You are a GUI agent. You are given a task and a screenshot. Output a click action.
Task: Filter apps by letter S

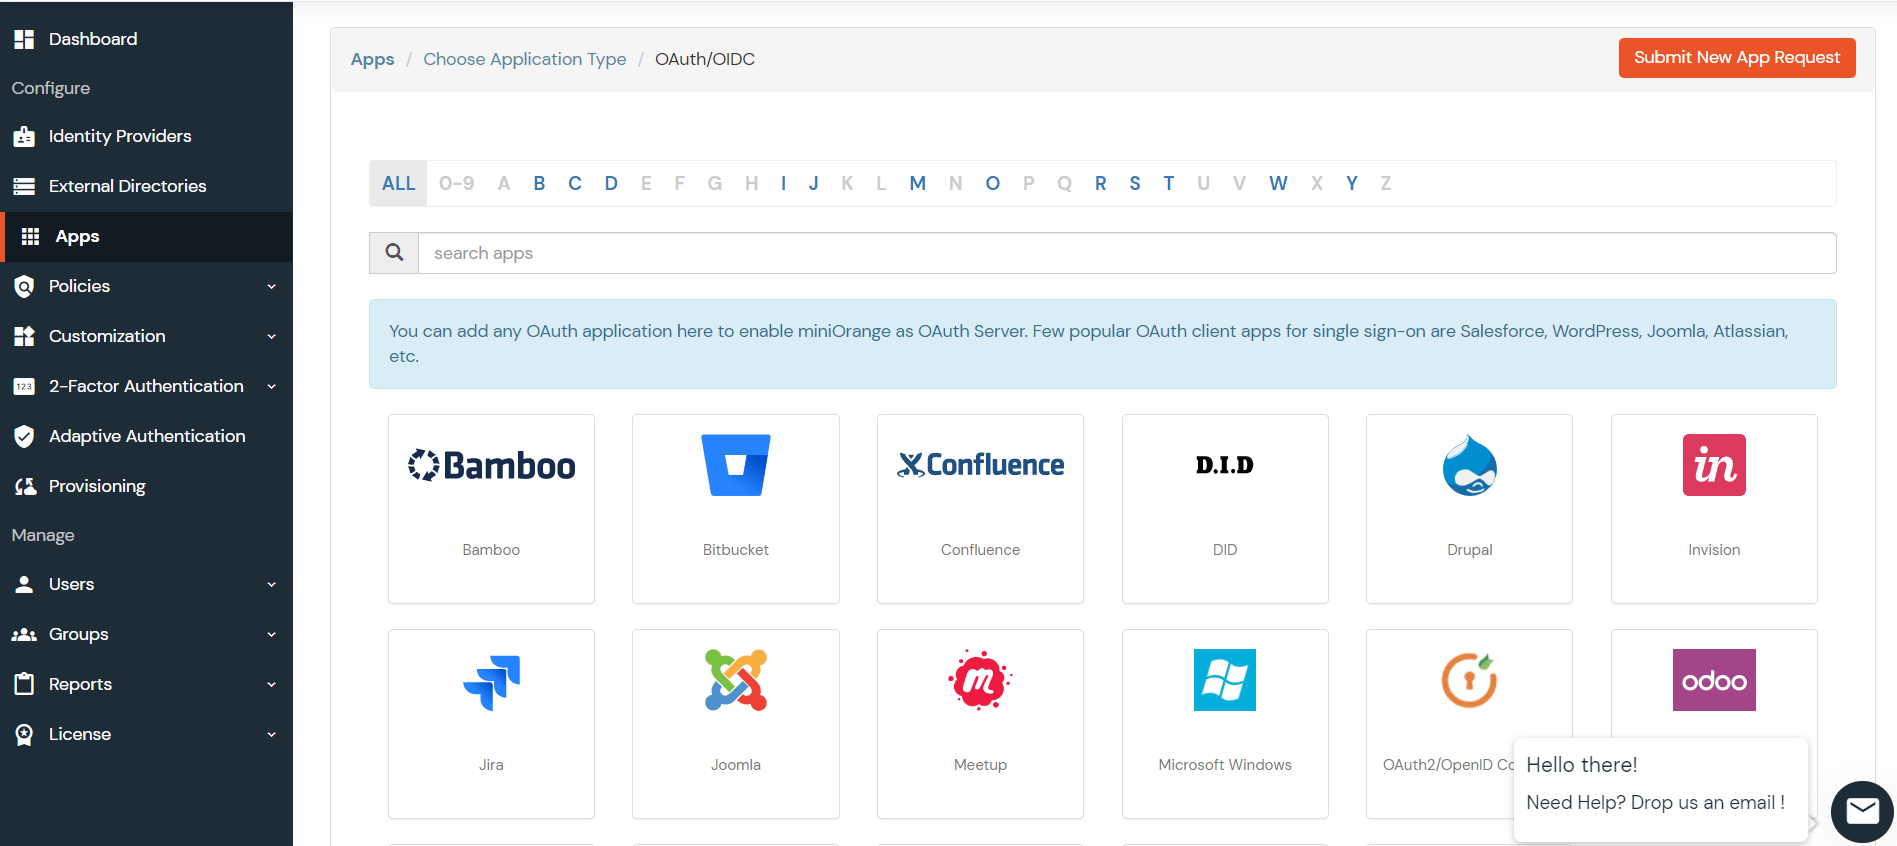click(1135, 183)
